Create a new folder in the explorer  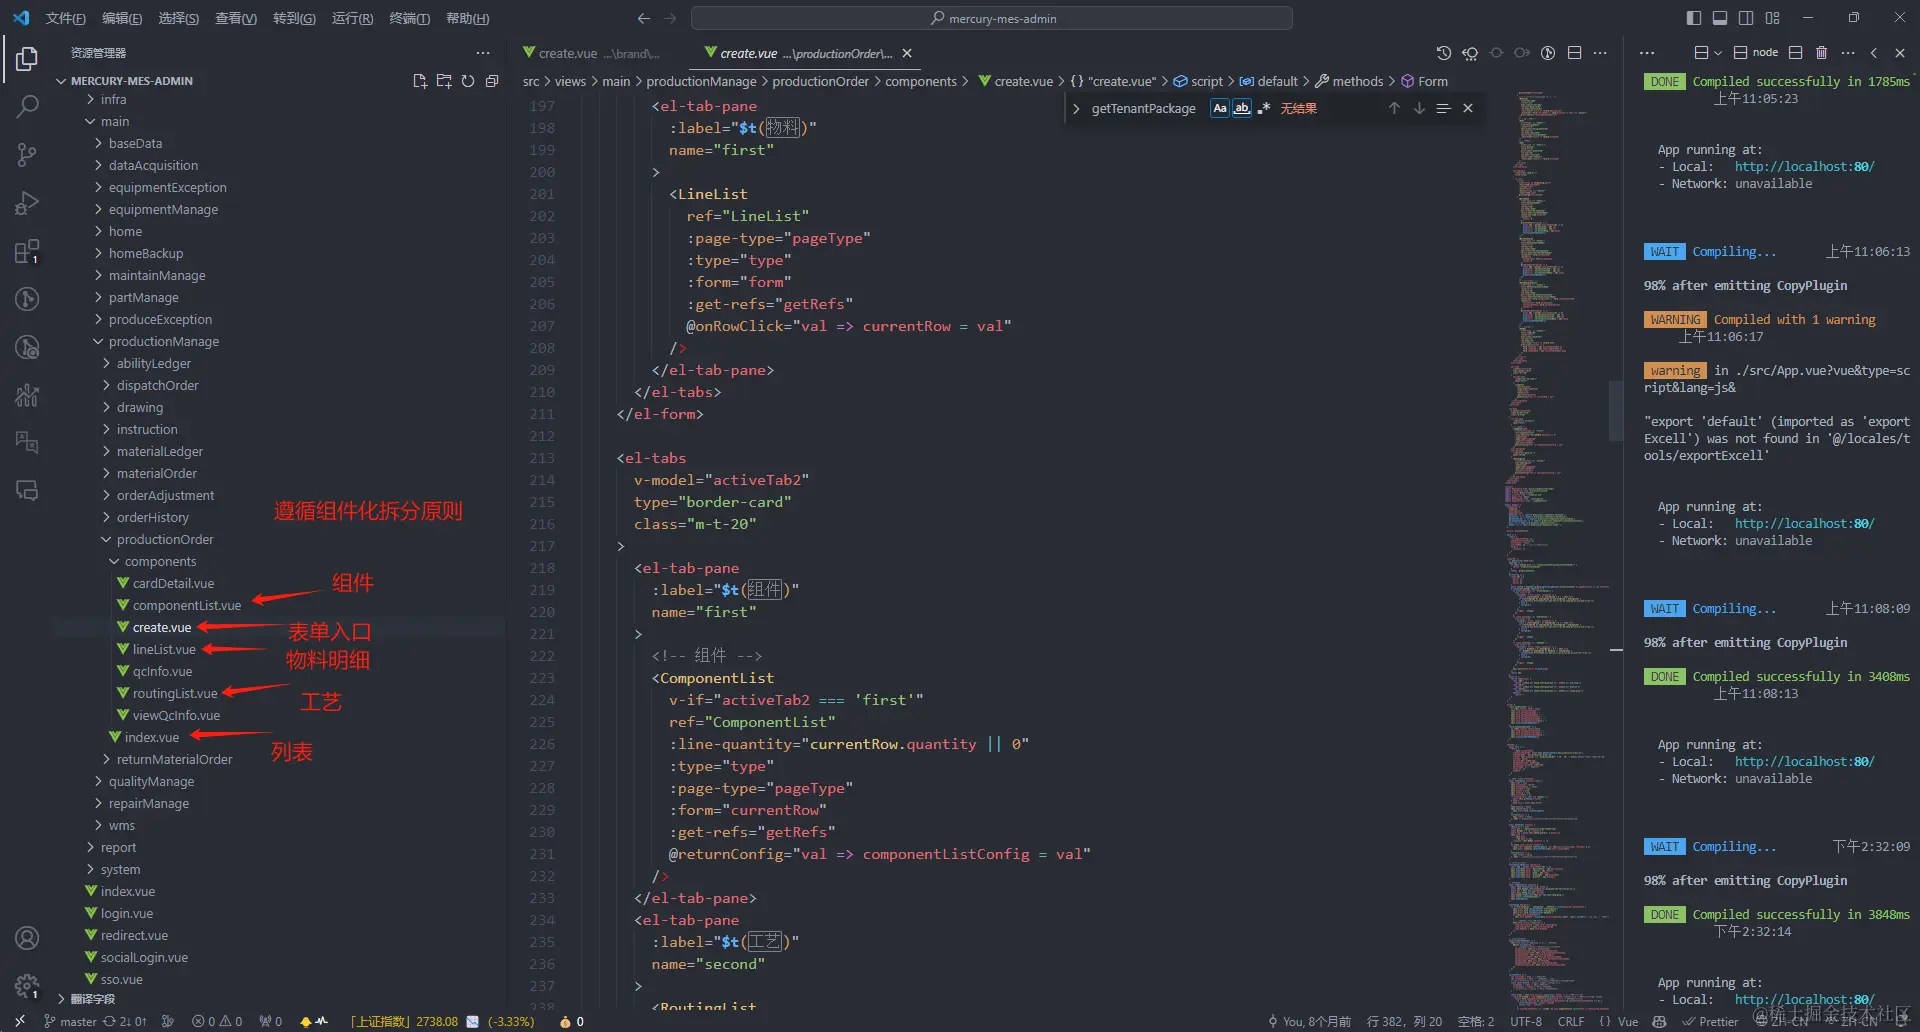click(x=444, y=81)
